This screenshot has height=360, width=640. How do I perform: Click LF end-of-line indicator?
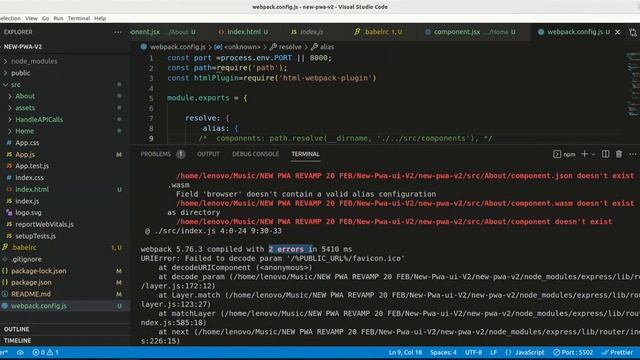pyautogui.click(x=493, y=352)
